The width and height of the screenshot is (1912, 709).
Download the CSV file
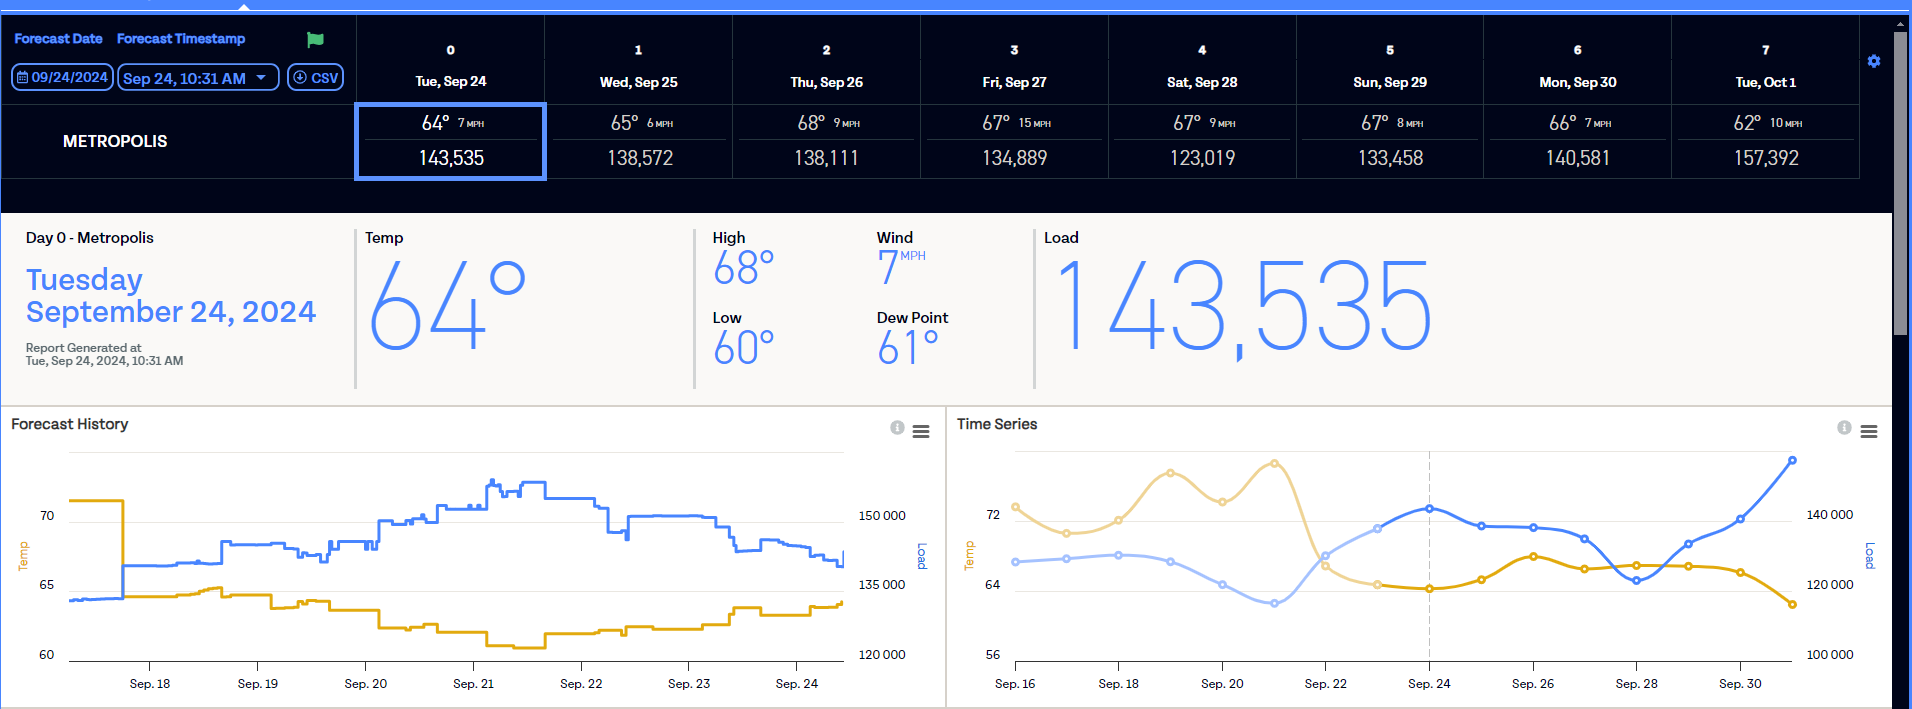pos(316,77)
